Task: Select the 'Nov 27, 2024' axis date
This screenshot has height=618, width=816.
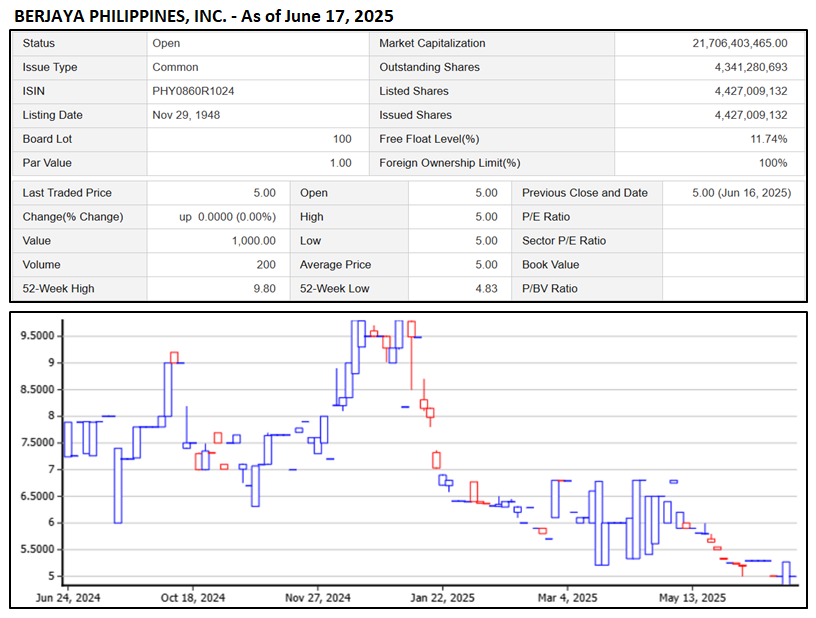Action: pos(317,598)
